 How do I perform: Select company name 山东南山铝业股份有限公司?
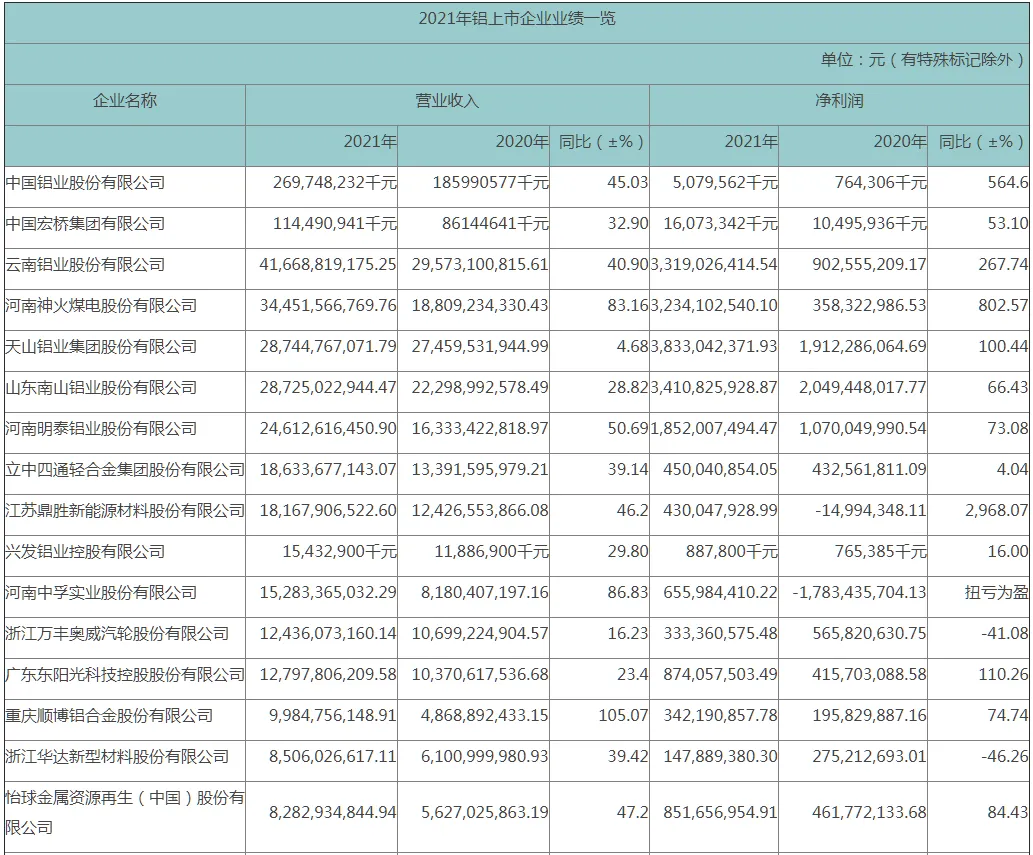101,388
